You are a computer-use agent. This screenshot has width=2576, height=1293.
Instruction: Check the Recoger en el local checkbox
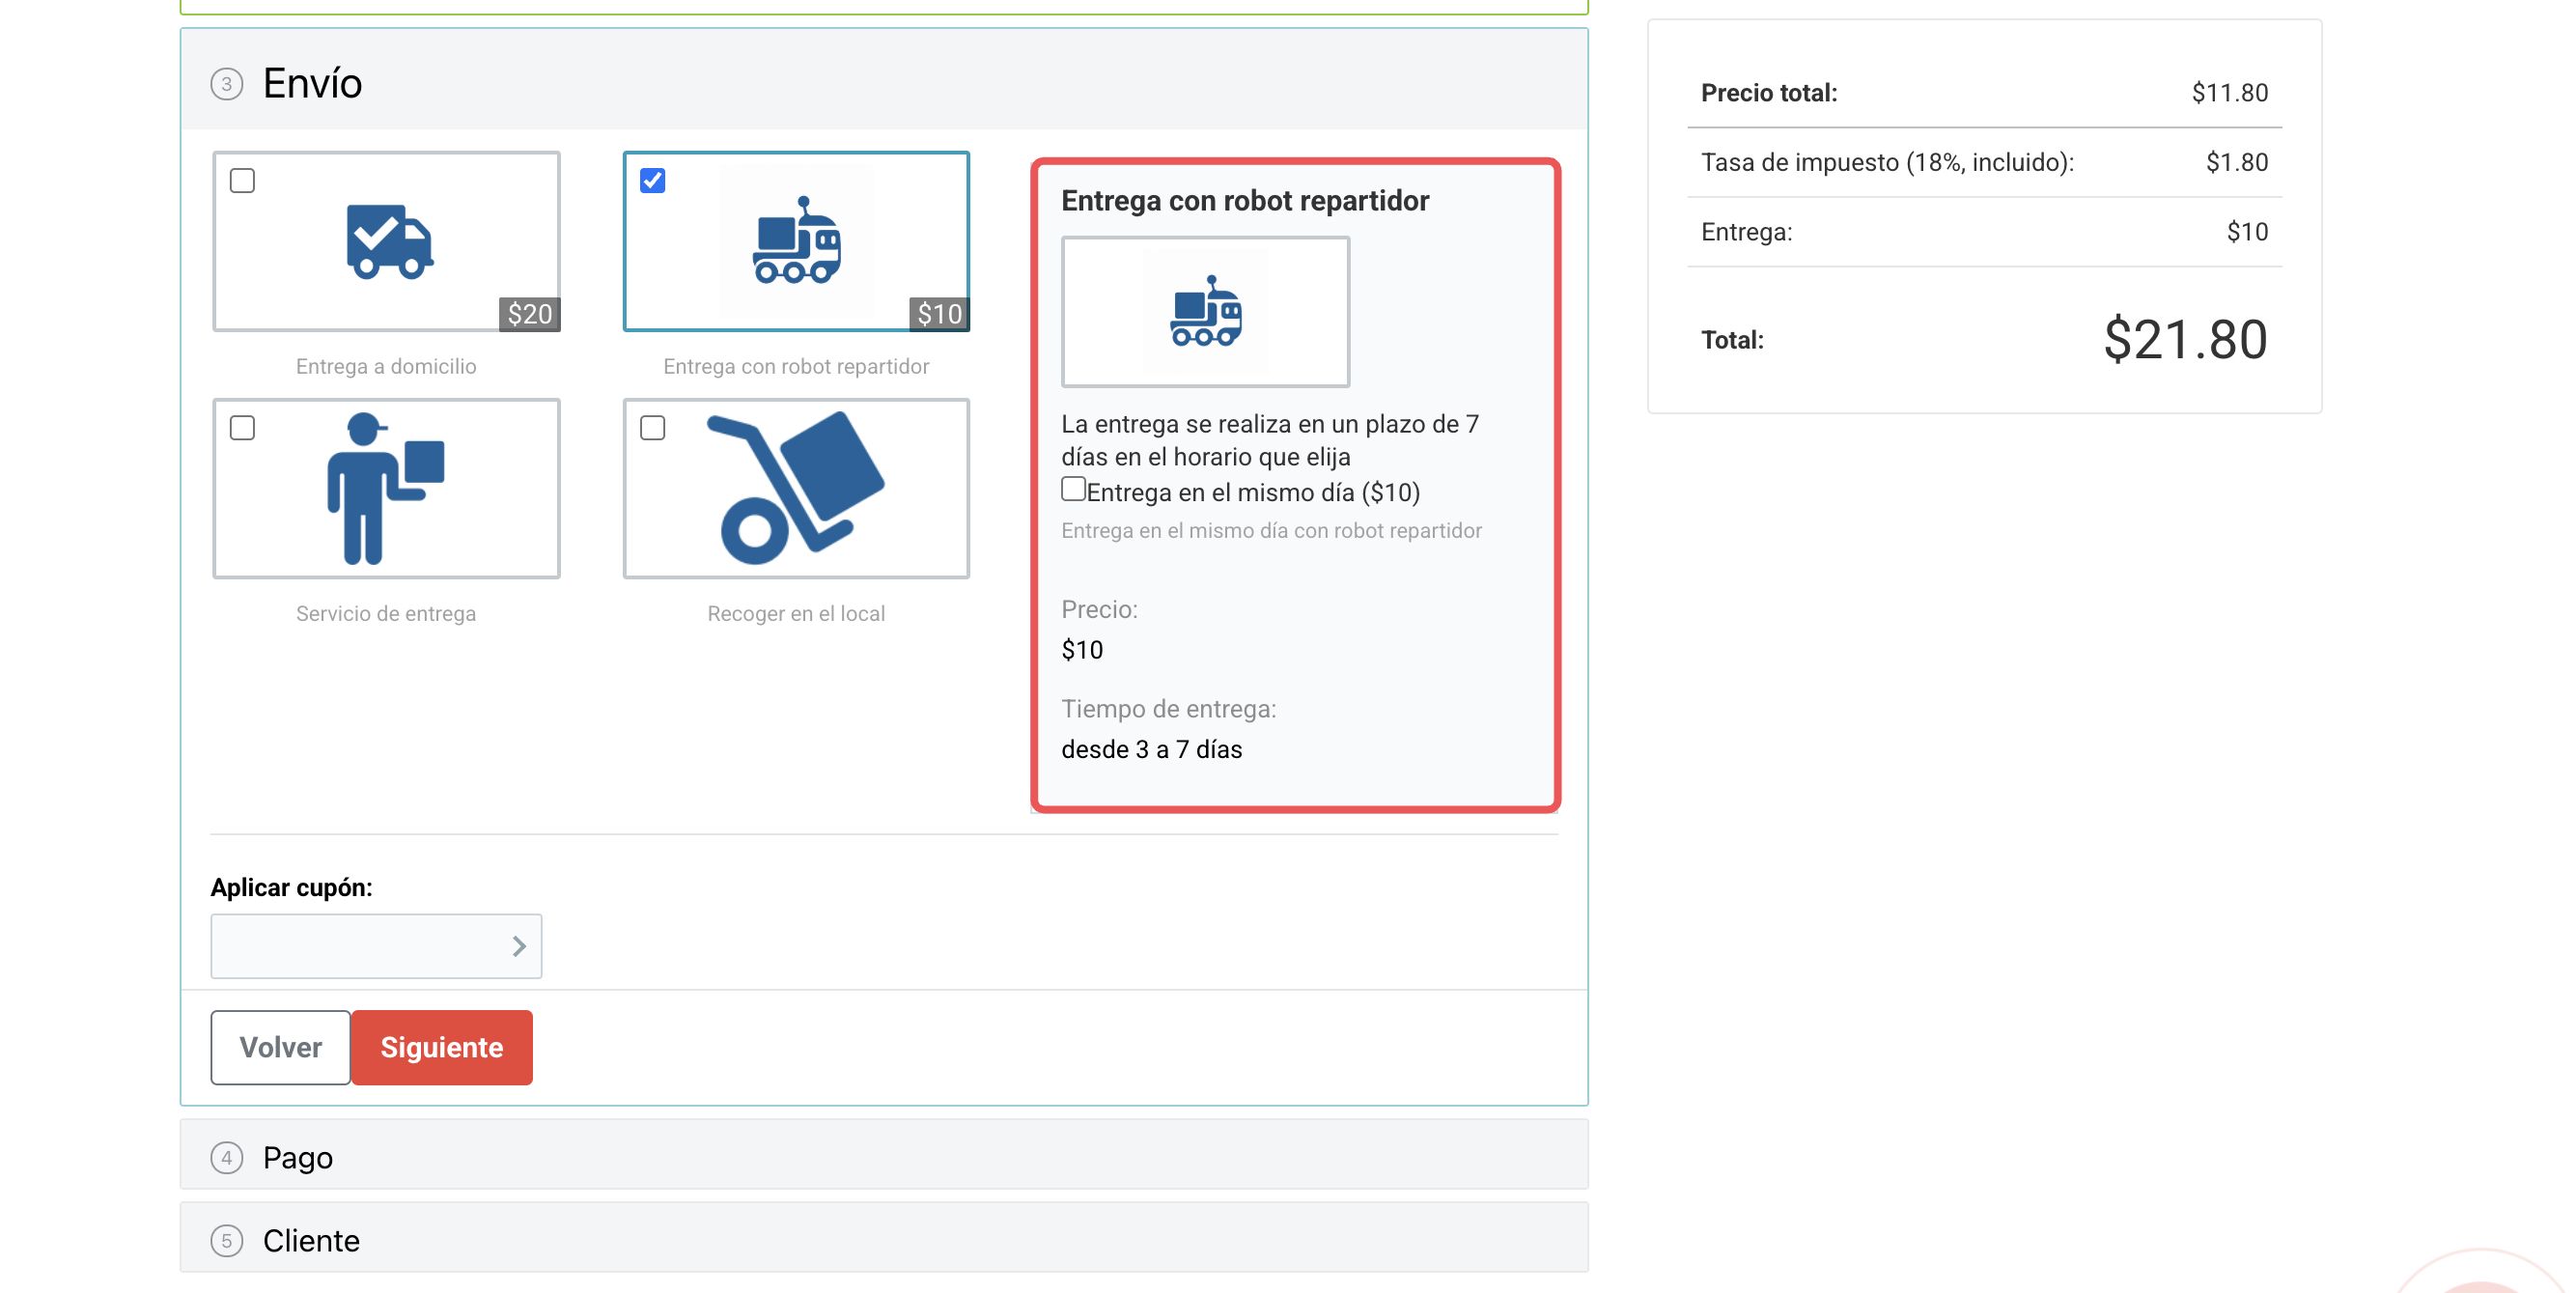pos(653,428)
